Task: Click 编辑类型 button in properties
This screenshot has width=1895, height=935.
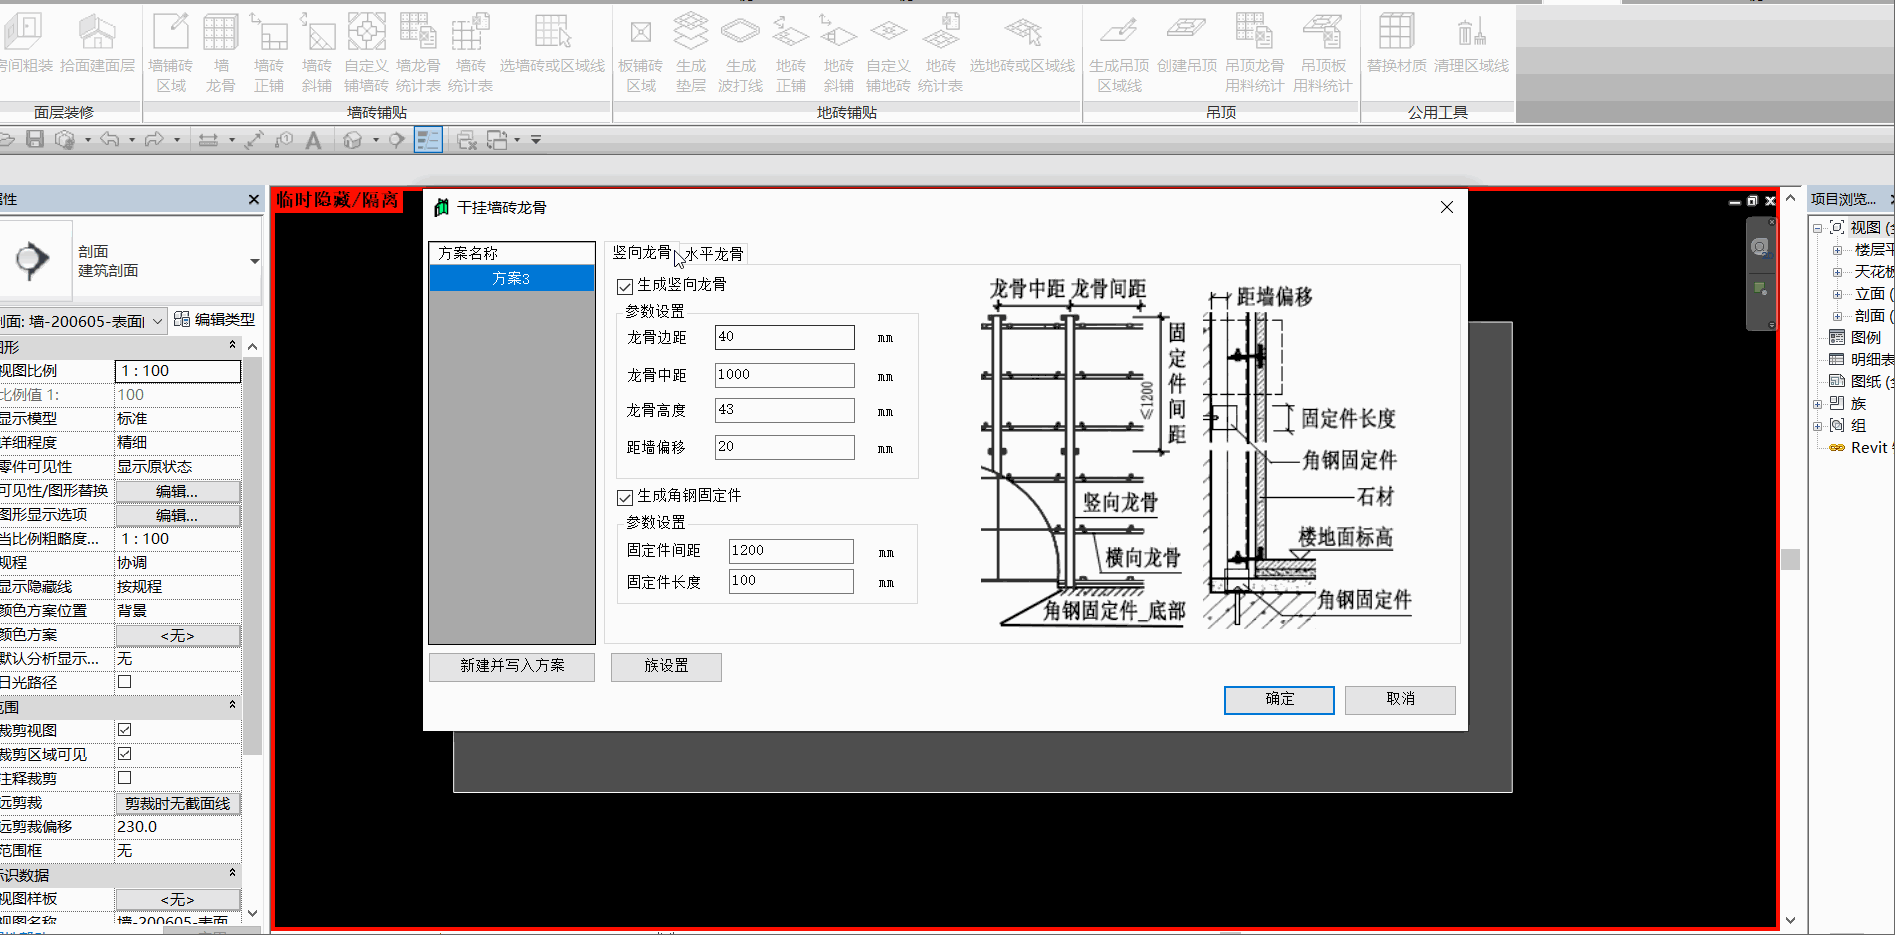Action: [214, 320]
